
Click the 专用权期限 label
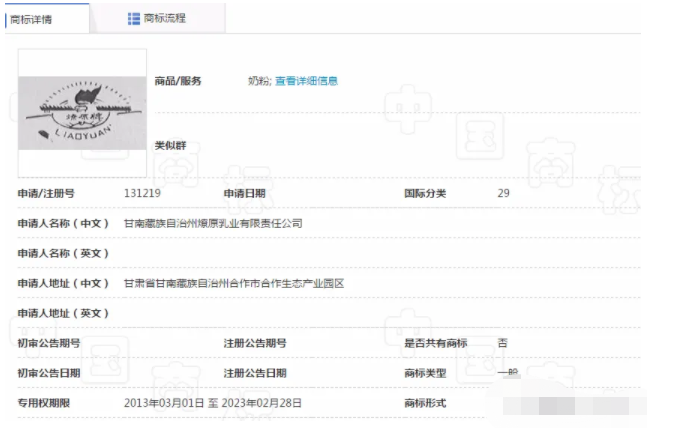(x=44, y=403)
